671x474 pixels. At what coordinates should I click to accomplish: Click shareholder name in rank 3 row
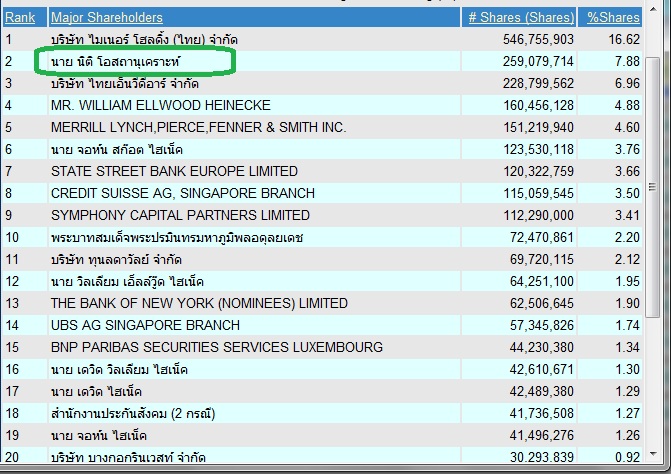pyautogui.click(x=125, y=83)
